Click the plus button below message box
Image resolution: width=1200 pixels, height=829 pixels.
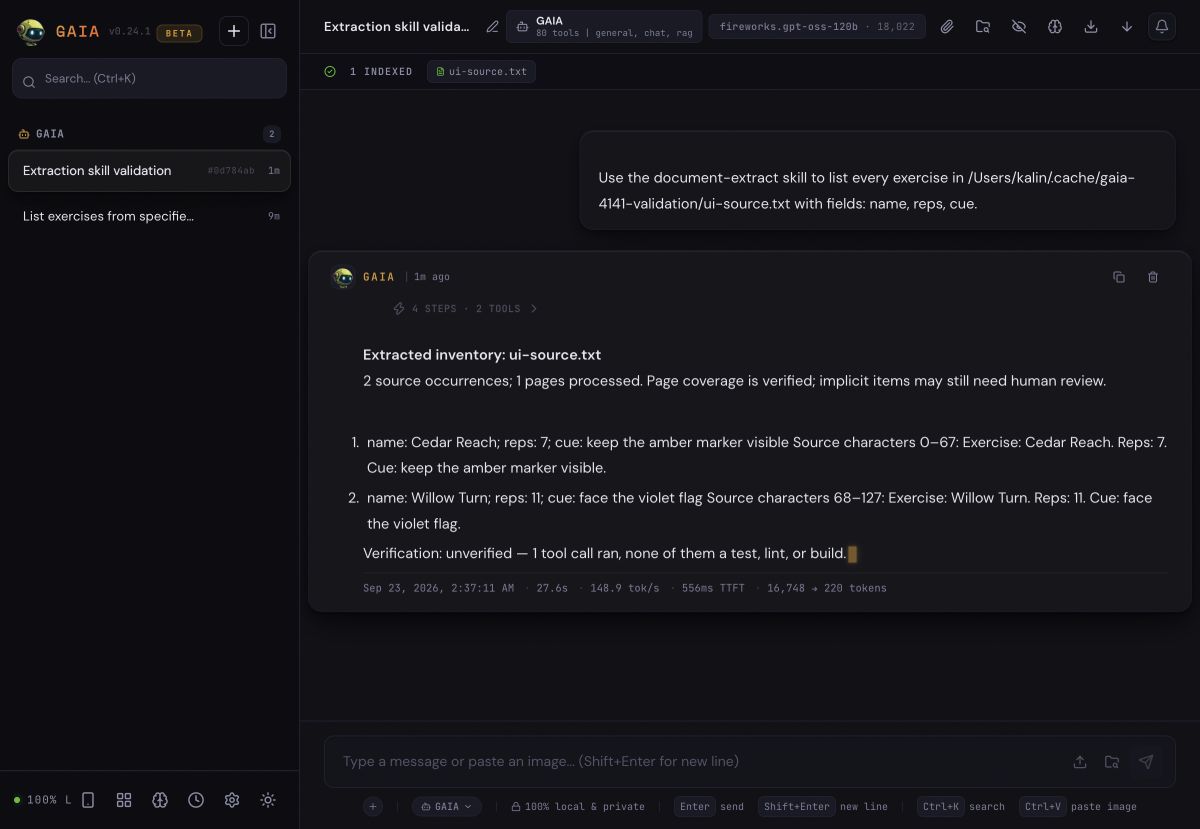coord(373,807)
